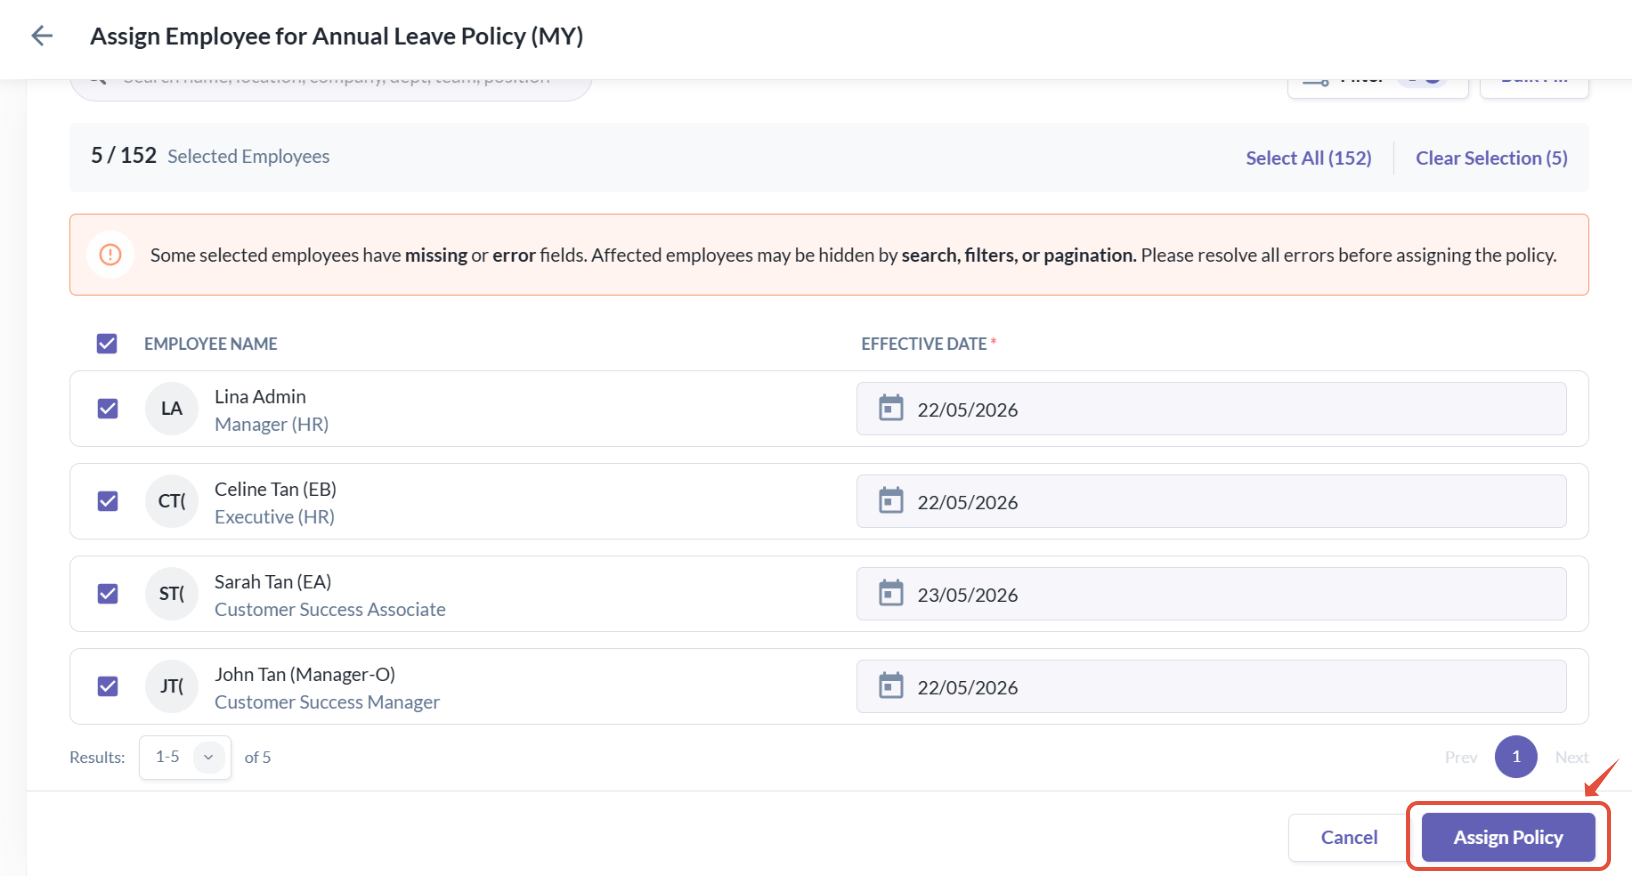The width and height of the screenshot is (1632, 876).
Task: Uncheck Celine Tan (EB) checkbox
Action: pyautogui.click(x=108, y=501)
